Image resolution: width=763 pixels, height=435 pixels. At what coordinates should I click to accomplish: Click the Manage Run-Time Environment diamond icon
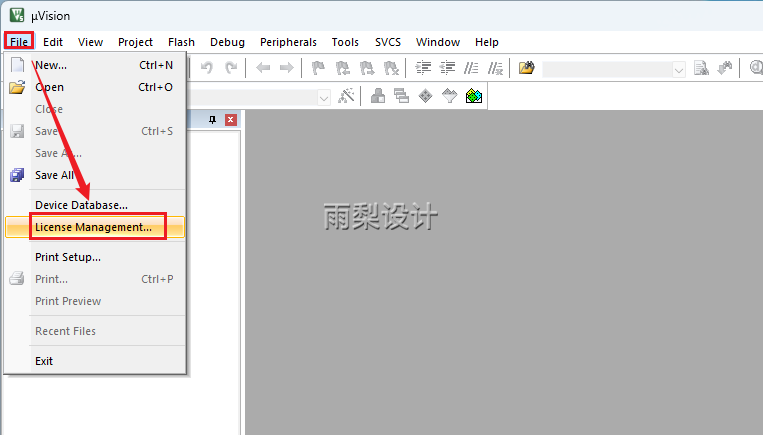click(x=425, y=96)
